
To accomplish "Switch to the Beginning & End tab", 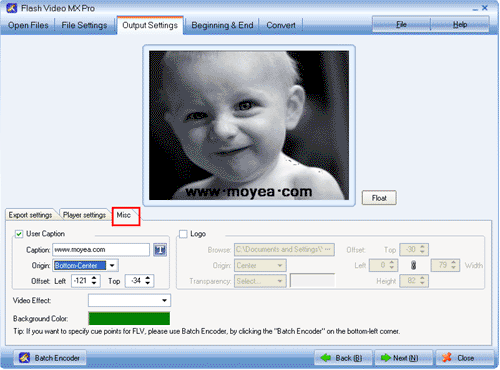I will coord(222,25).
